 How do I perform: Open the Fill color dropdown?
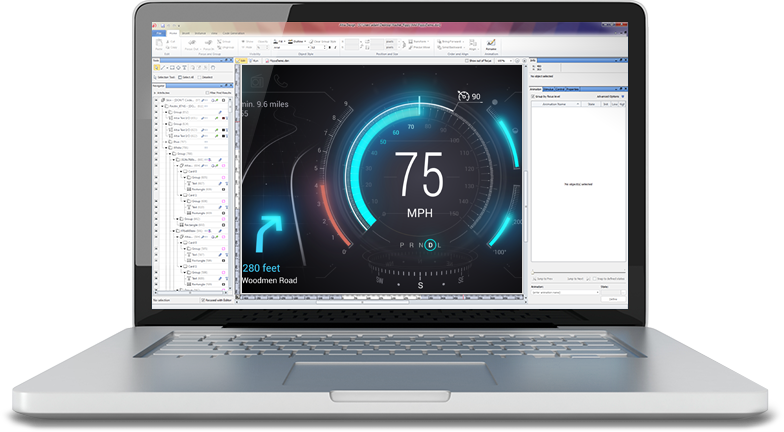point(284,42)
